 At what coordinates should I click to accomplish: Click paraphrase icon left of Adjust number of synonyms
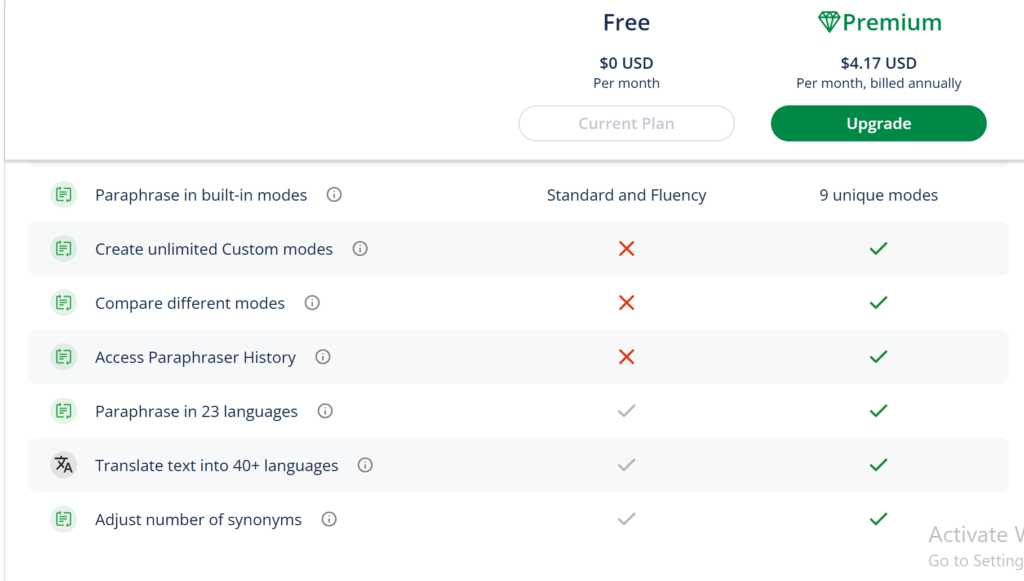pos(63,520)
